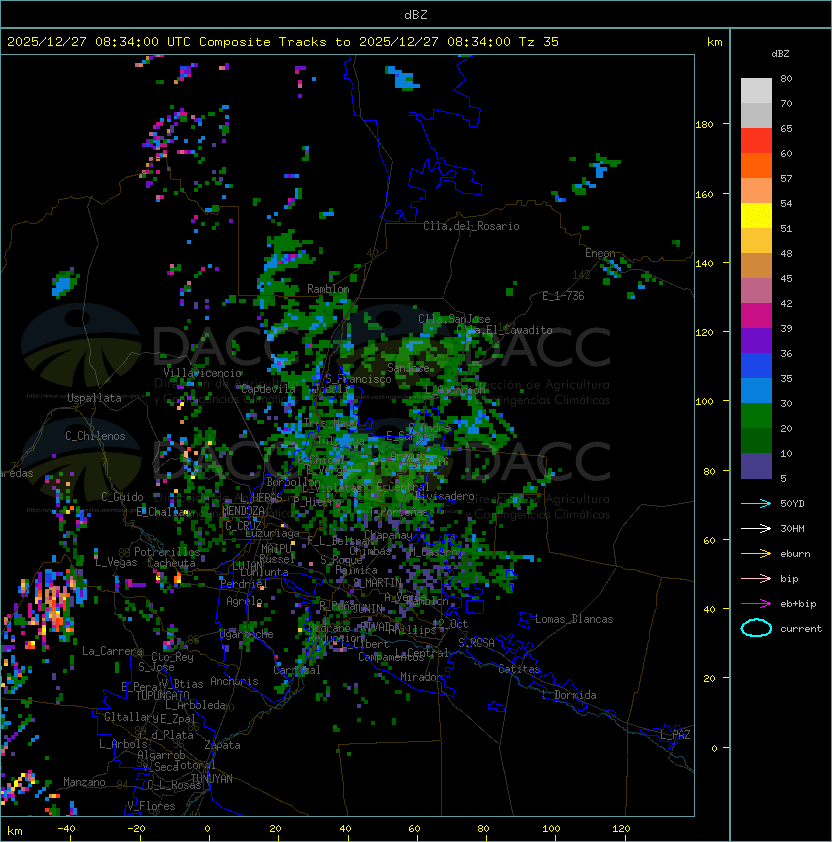This screenshot has height=842, width=832.
Task: Click the '0' tick on vertical km axis
Action: click(x=714, y=749)
